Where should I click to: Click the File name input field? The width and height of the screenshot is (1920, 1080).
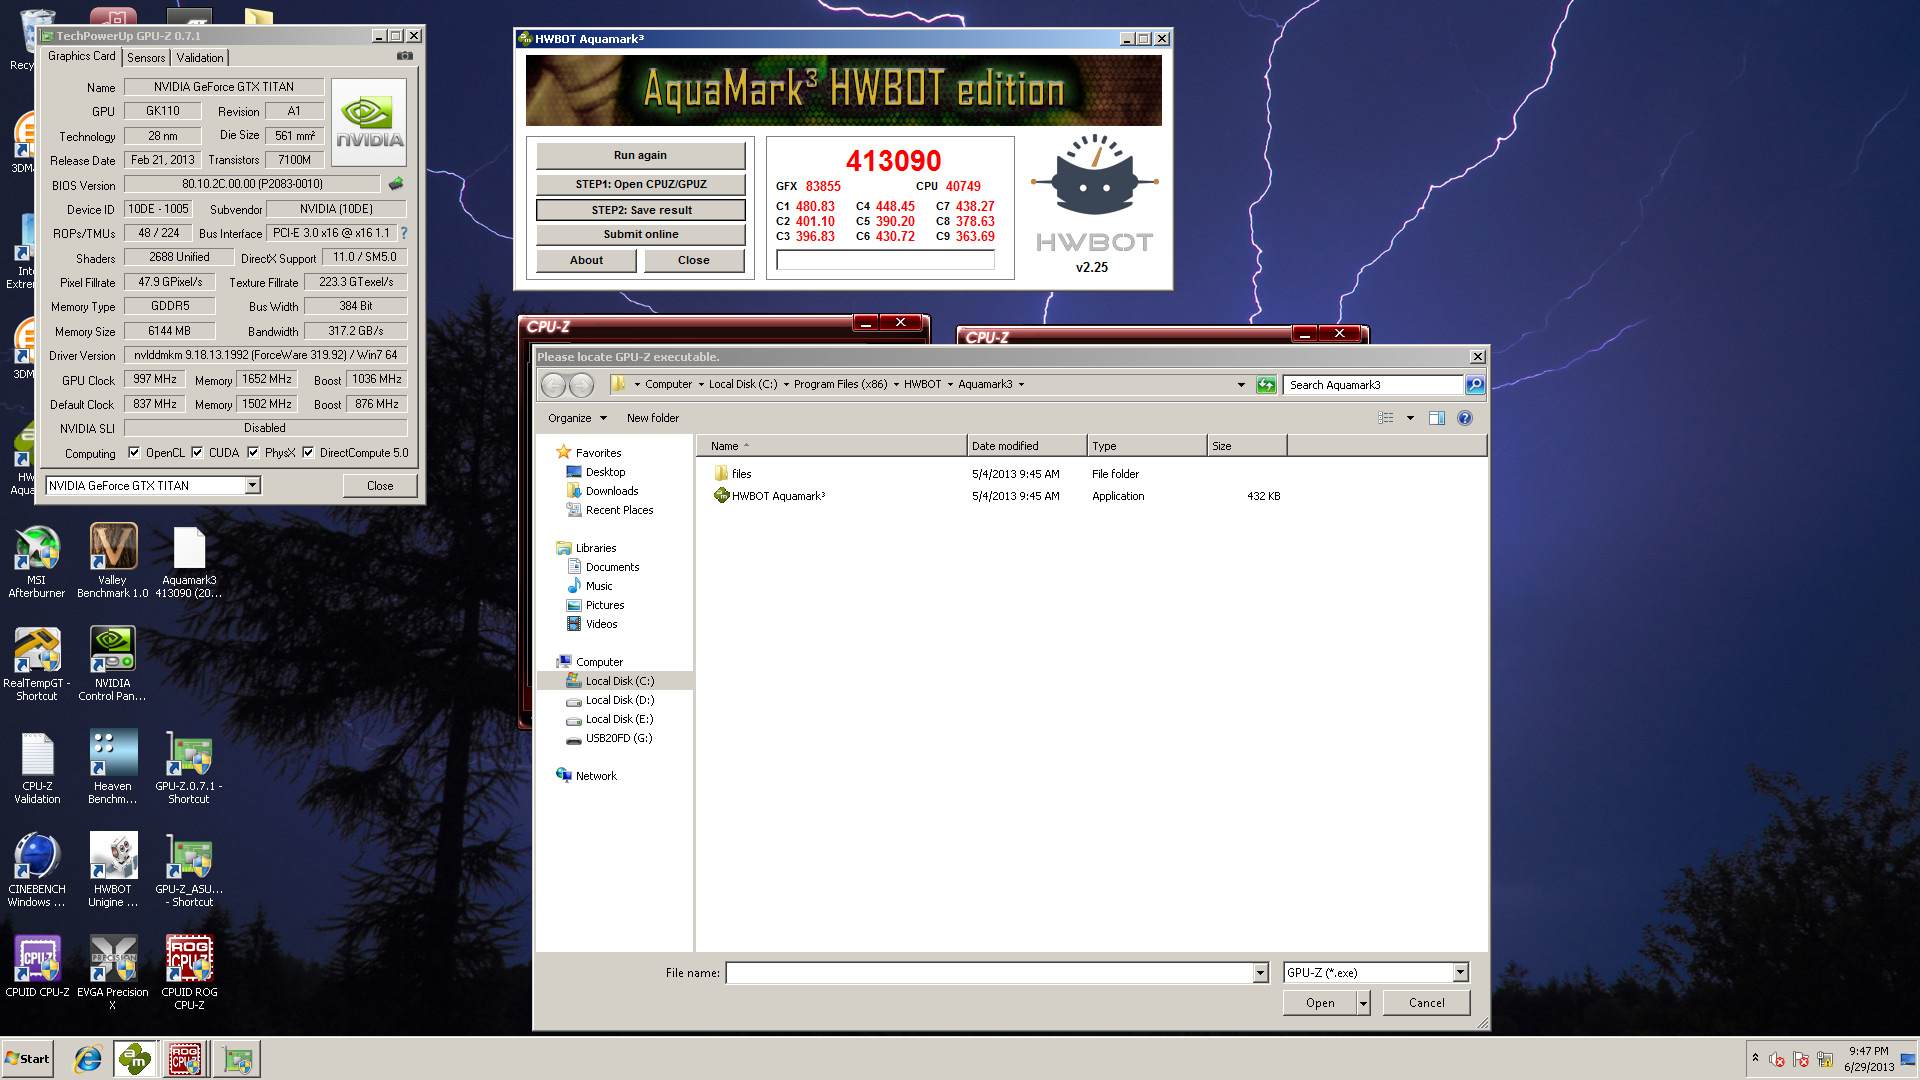click(989, 973)
